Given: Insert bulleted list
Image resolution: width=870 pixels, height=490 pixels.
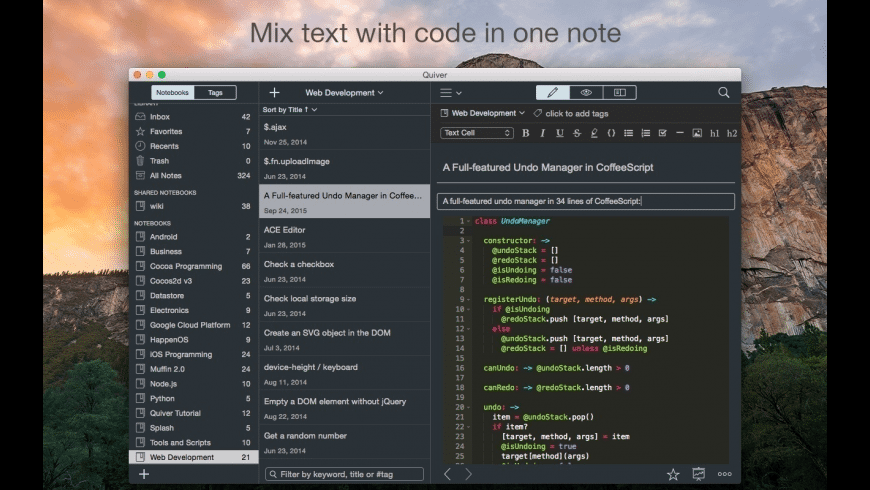Looking at the screenshot, I should 628,133.
